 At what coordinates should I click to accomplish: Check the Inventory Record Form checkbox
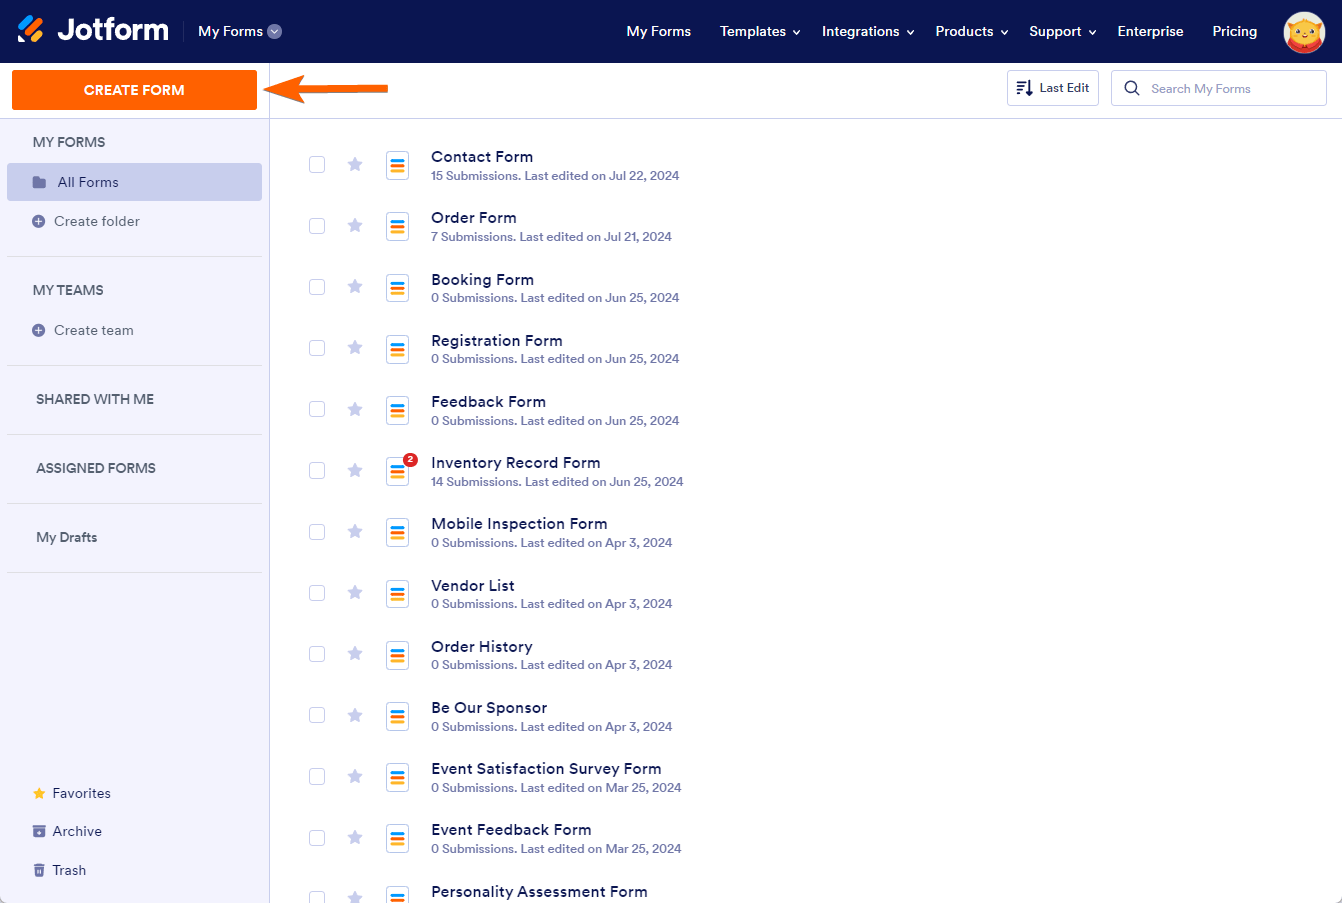317,470
